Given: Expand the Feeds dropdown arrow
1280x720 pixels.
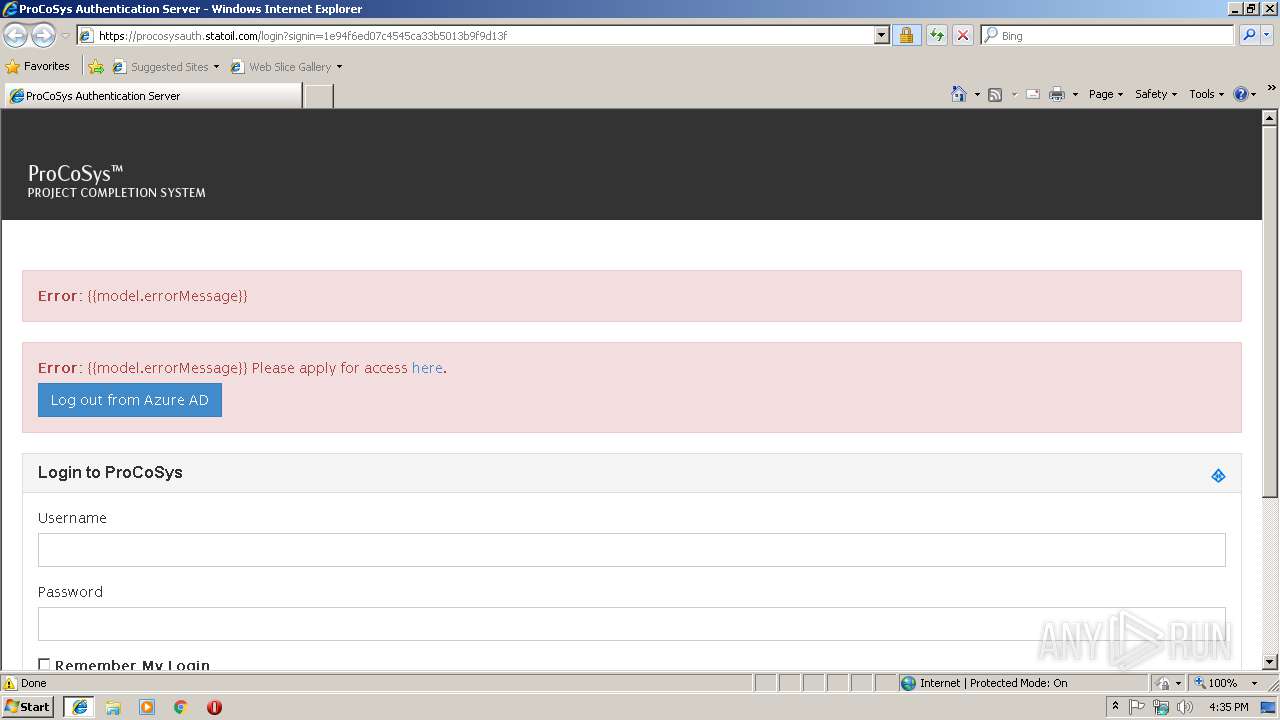Looking at the screenshot, I should click(x=1013, y=95).
